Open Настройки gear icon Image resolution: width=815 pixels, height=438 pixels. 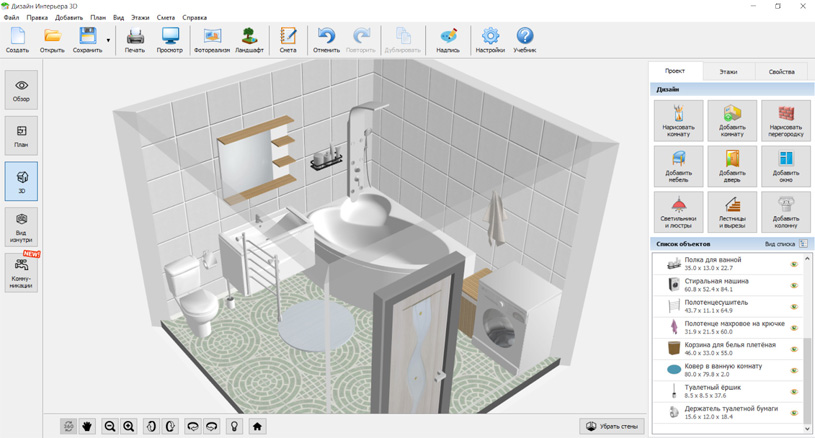click(490, 39)
